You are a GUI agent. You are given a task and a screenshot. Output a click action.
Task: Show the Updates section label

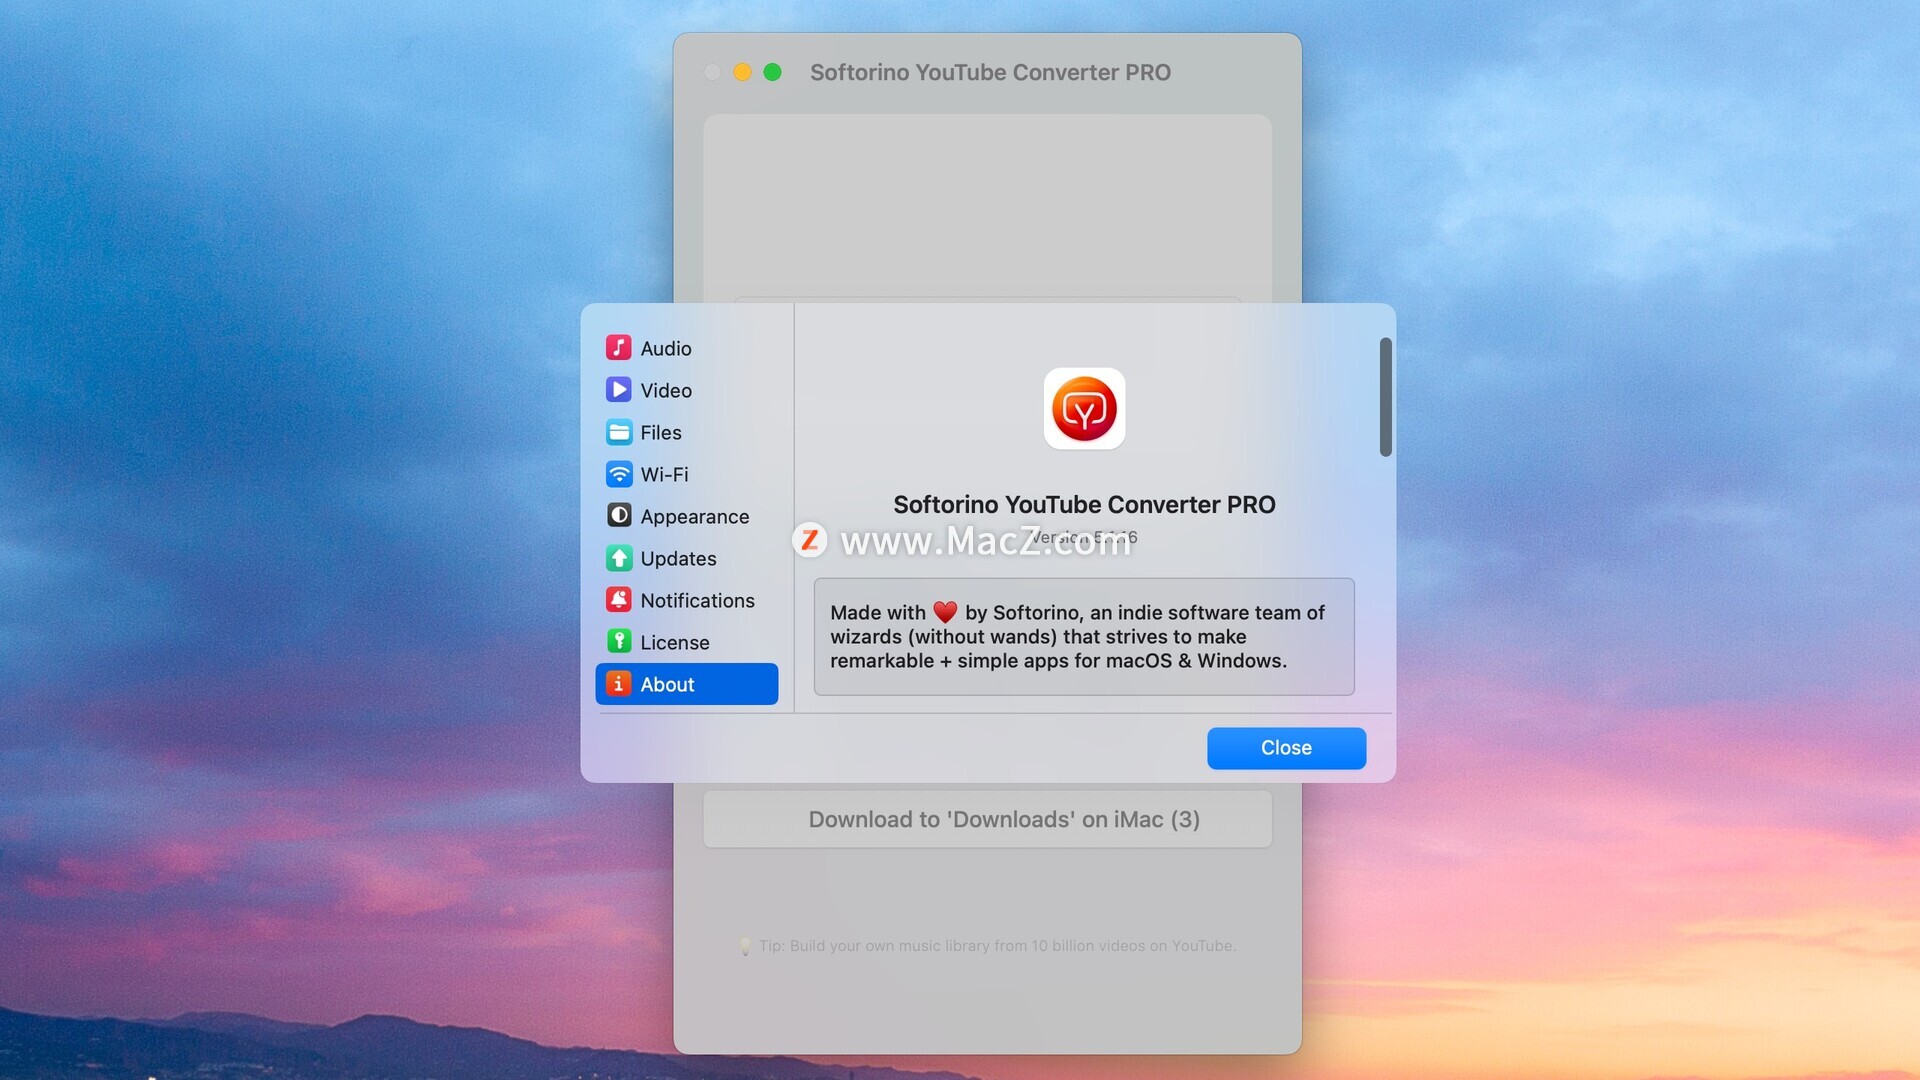point(678,559)
